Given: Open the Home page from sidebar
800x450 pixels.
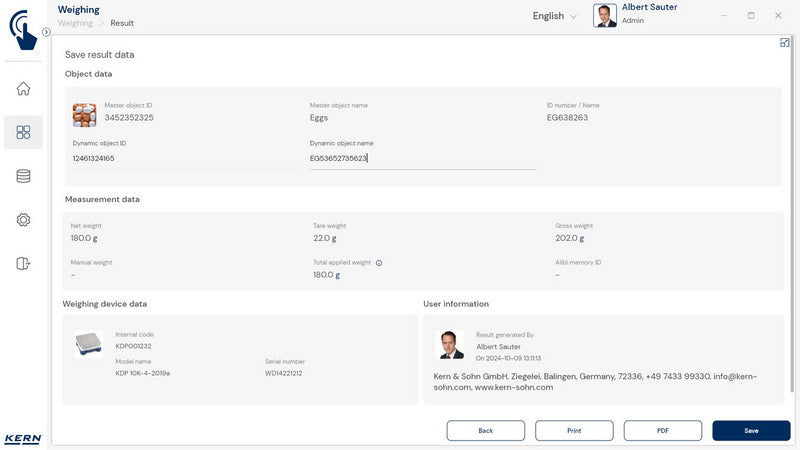Looking at the screenshot, I should pyautogui.click(x=23, y=89).
